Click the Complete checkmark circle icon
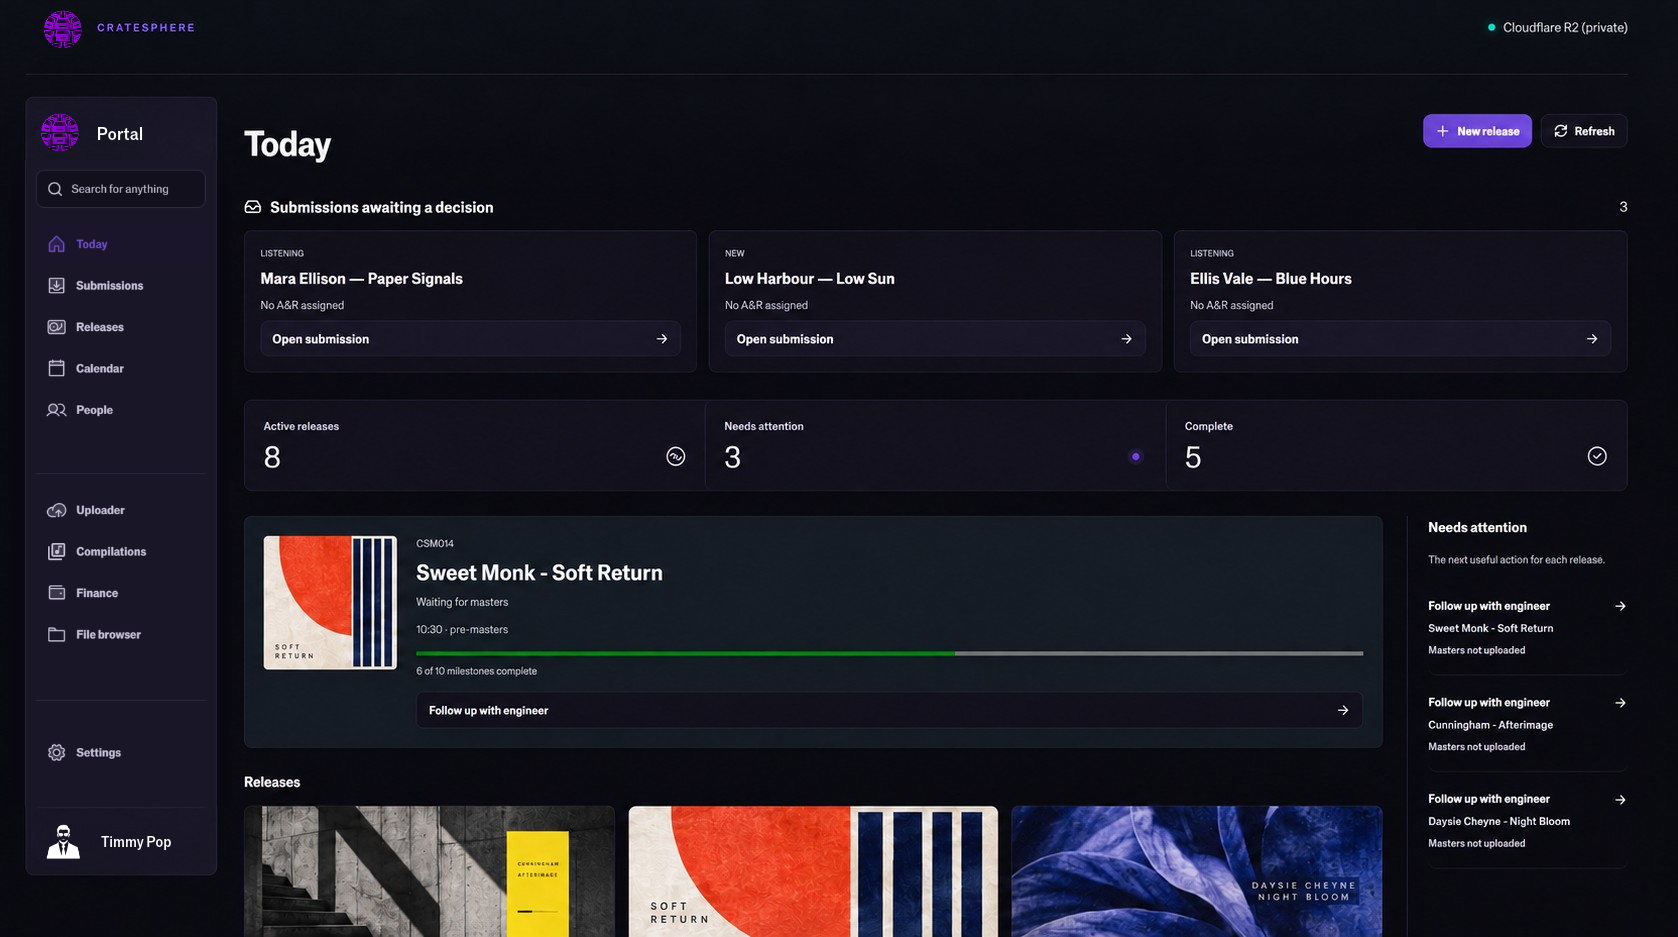The width and height of the screenshot is (1678, 937). click(1597, 456)
